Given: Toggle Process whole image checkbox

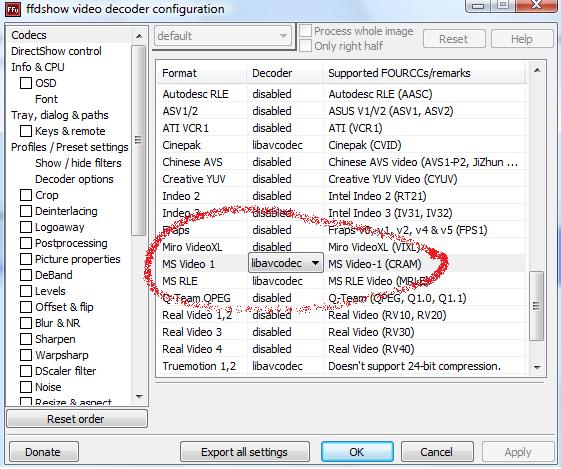Looking at the screenshot, I should tap(306, 31).
